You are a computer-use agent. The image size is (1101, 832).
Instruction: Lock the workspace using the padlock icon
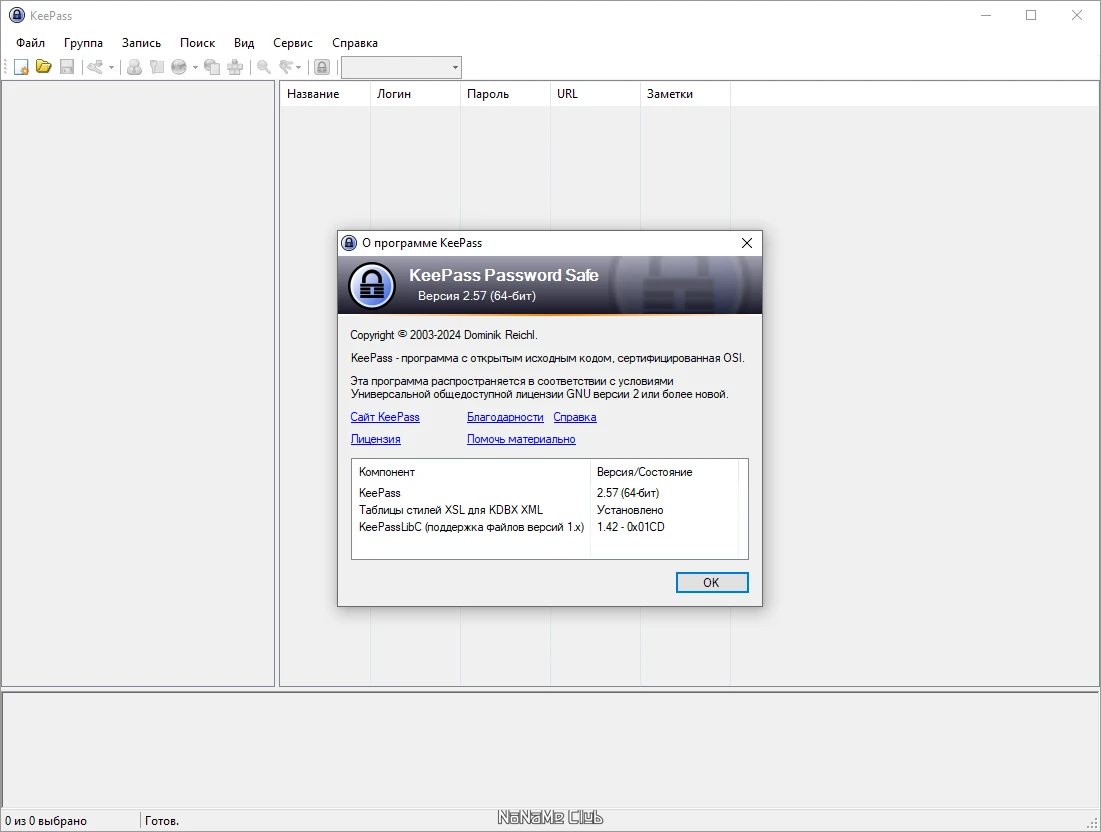(x=322, y=67)
